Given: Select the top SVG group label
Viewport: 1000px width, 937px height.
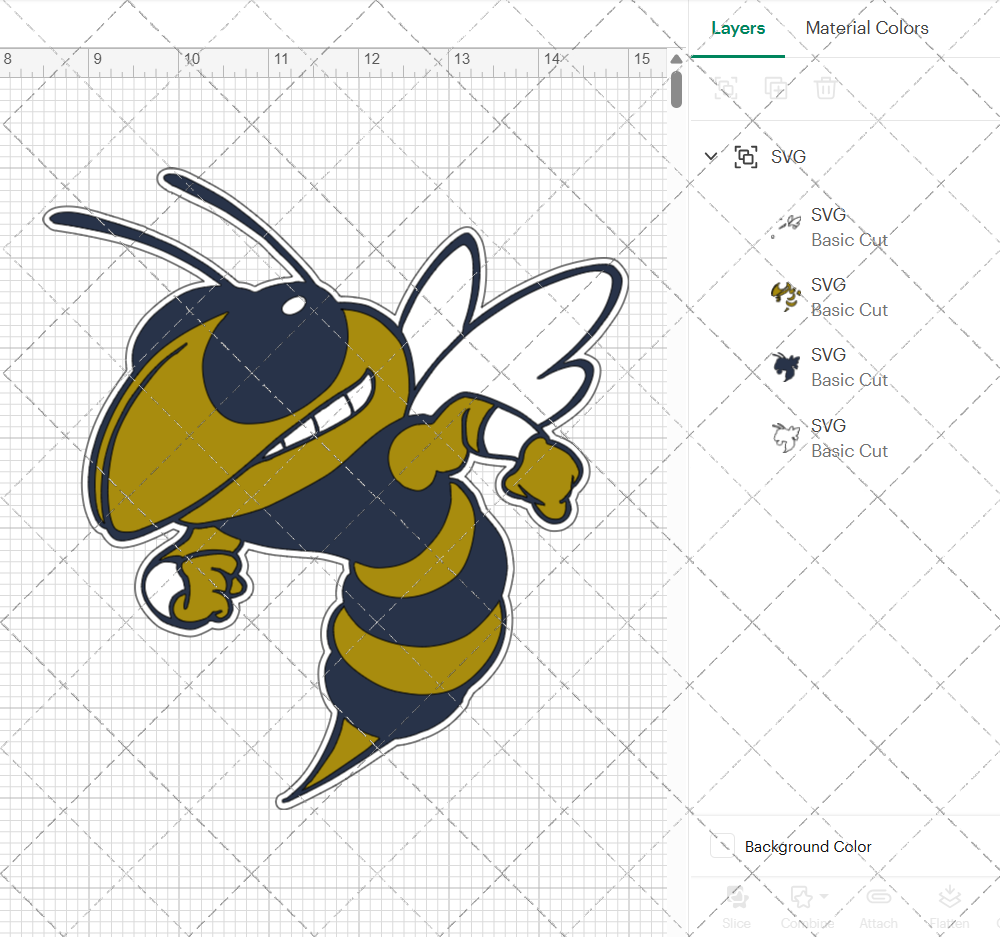Looking at the screenshot, I should pos(788,157).
